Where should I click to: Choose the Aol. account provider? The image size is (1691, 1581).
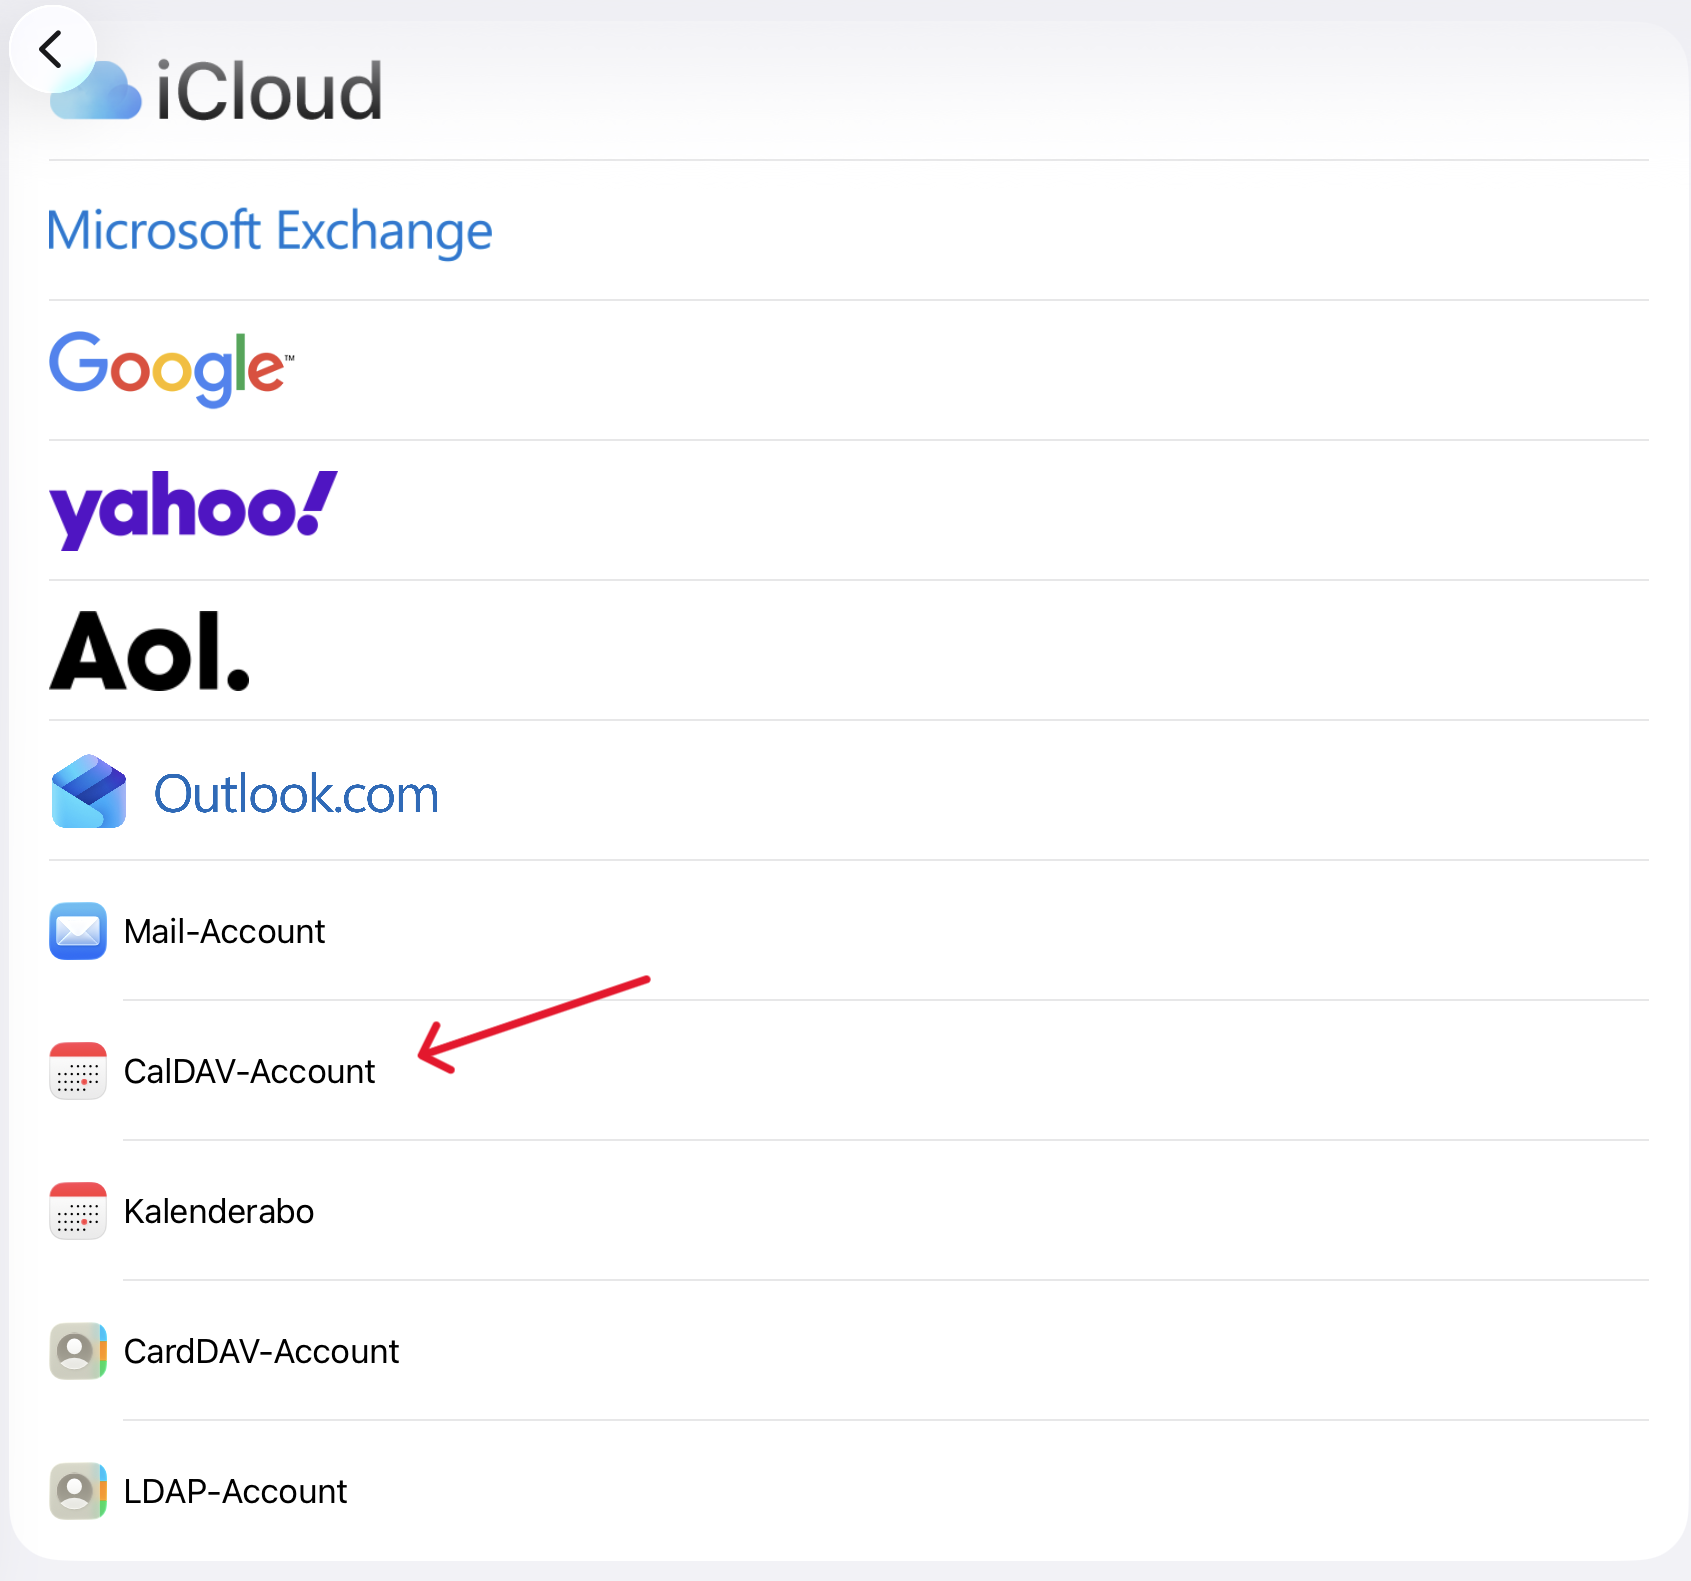pyautogui.click(x=849, y=651)
